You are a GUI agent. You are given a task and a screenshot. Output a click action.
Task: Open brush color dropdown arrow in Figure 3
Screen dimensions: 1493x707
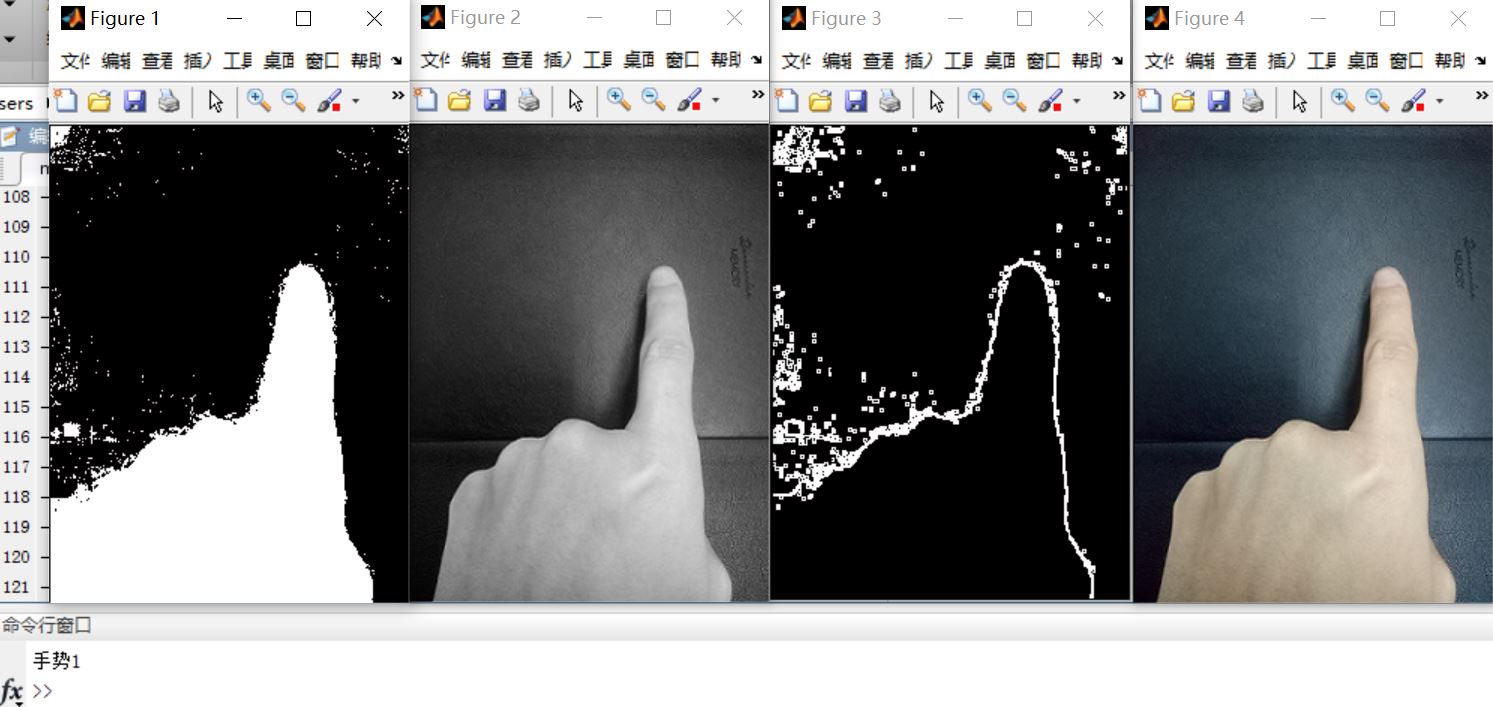click(x=1076, y=101)
